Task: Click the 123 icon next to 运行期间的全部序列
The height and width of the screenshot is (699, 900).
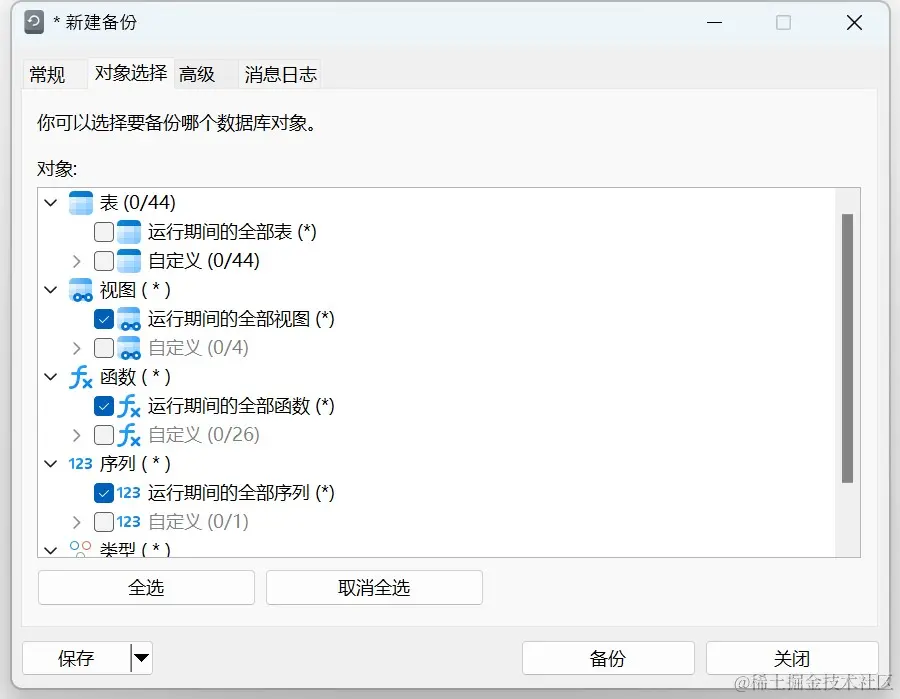Action: (x=129, y=493)
